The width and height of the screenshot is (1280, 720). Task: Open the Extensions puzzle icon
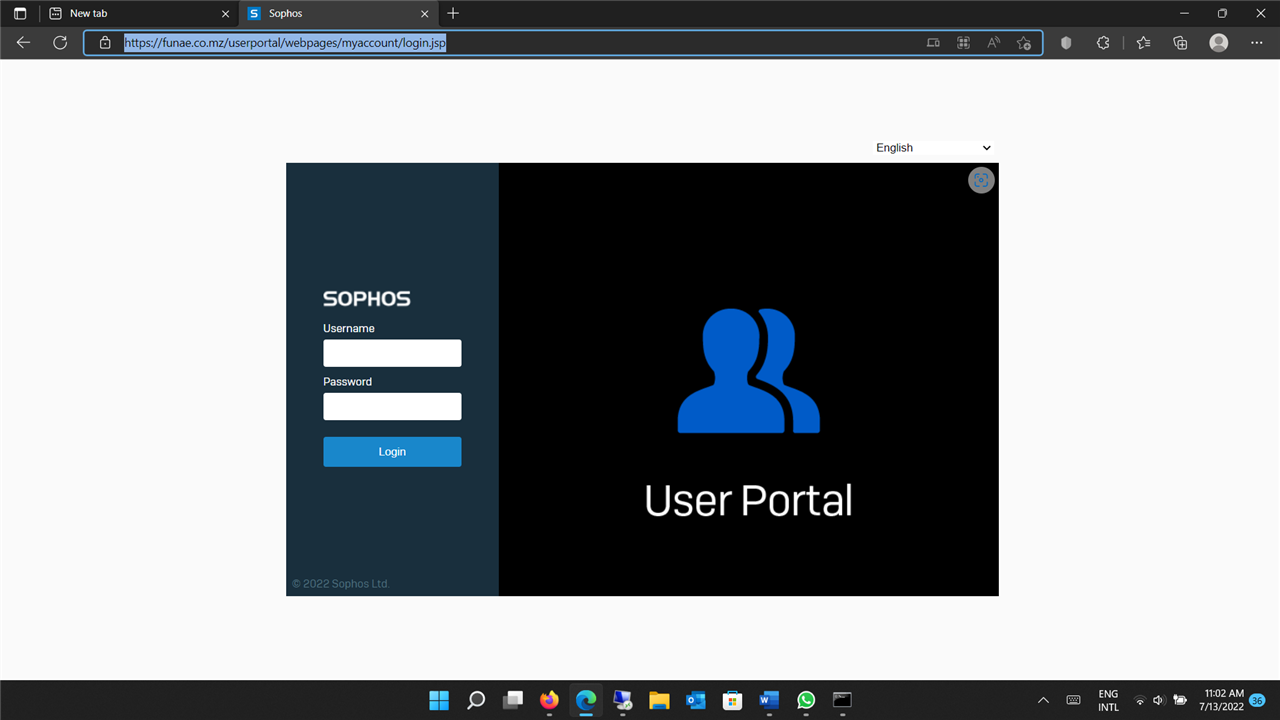[x=1103, y=43]
